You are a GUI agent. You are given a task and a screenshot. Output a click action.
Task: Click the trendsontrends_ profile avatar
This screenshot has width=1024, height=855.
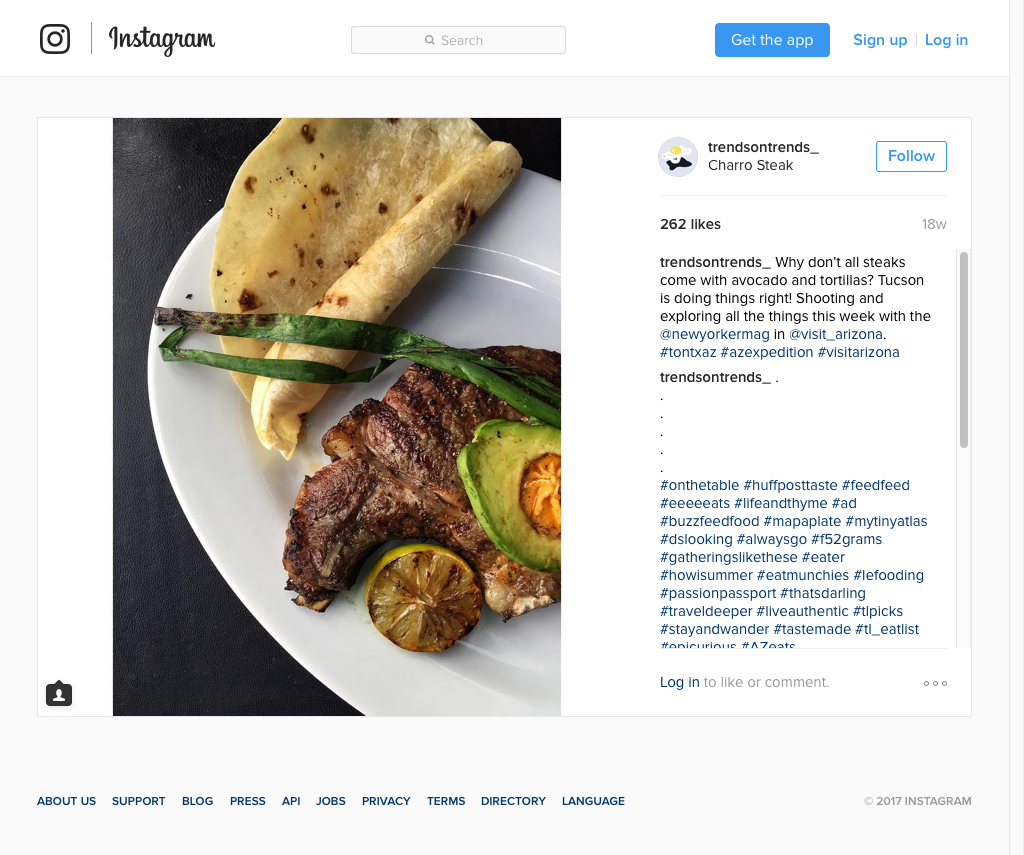click(x=678, y=157)
